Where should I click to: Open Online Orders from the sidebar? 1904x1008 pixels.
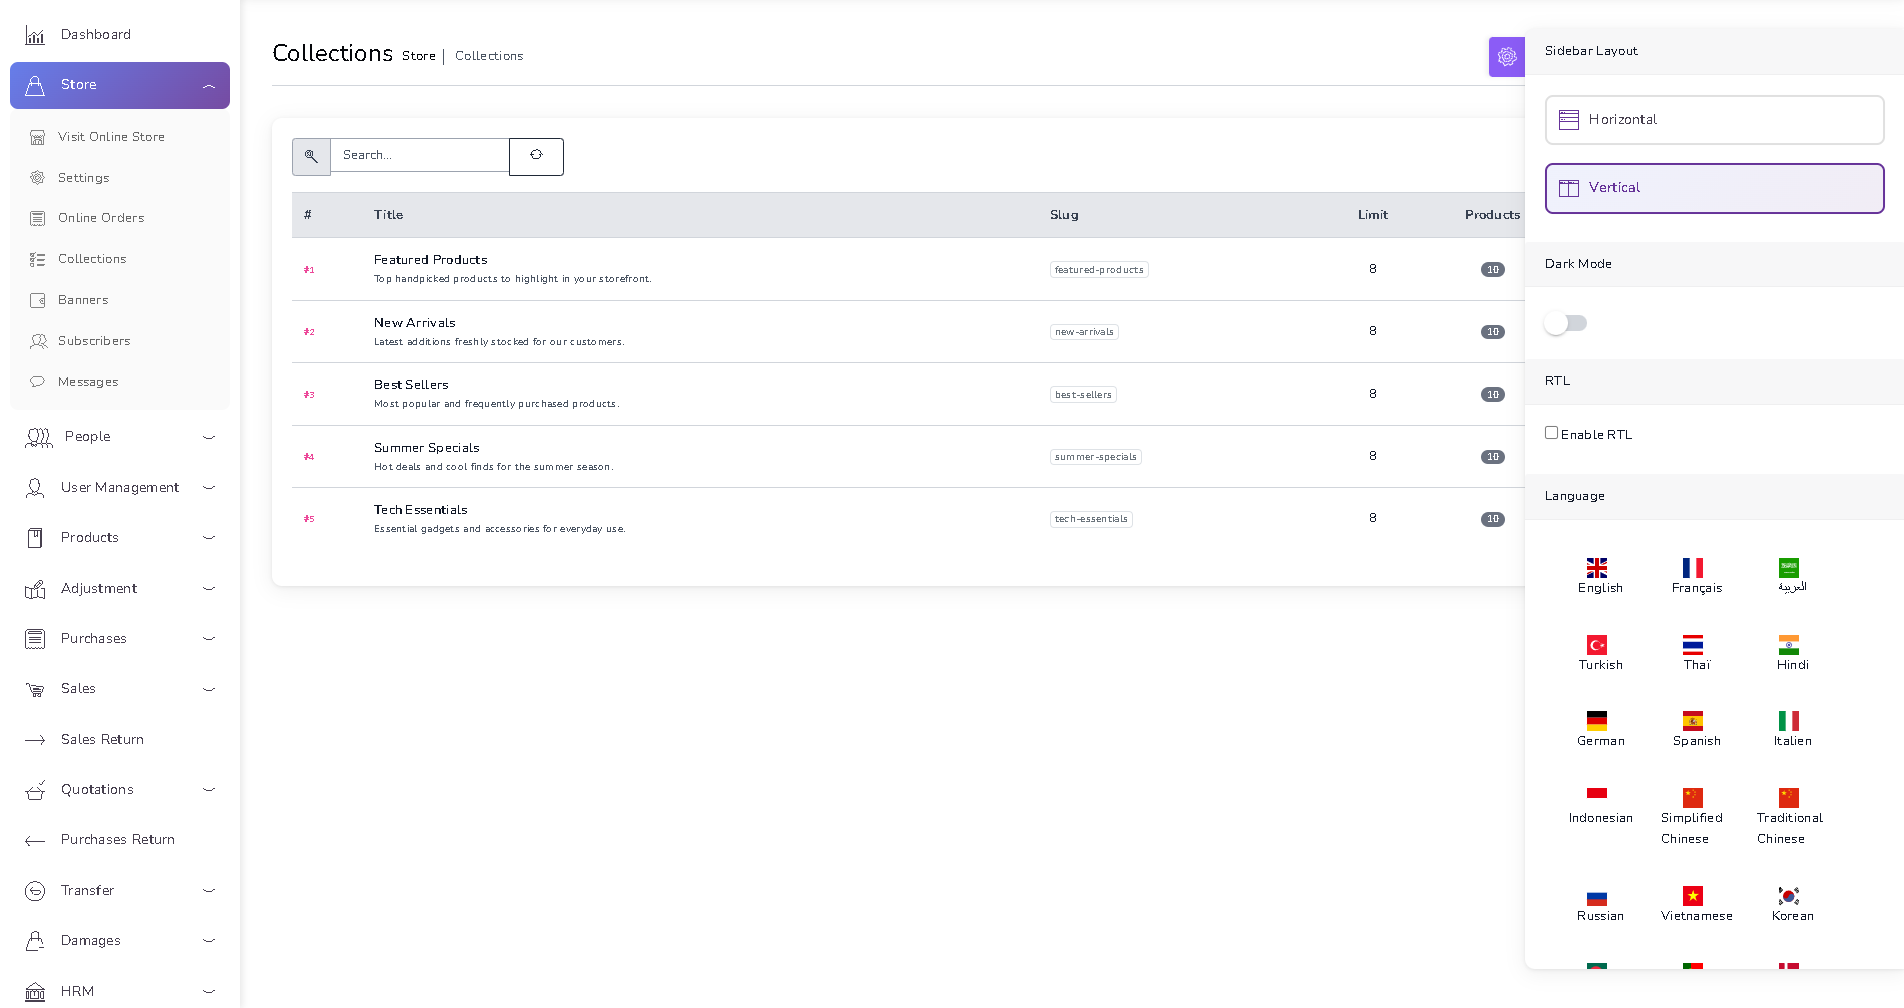(100, 217)
